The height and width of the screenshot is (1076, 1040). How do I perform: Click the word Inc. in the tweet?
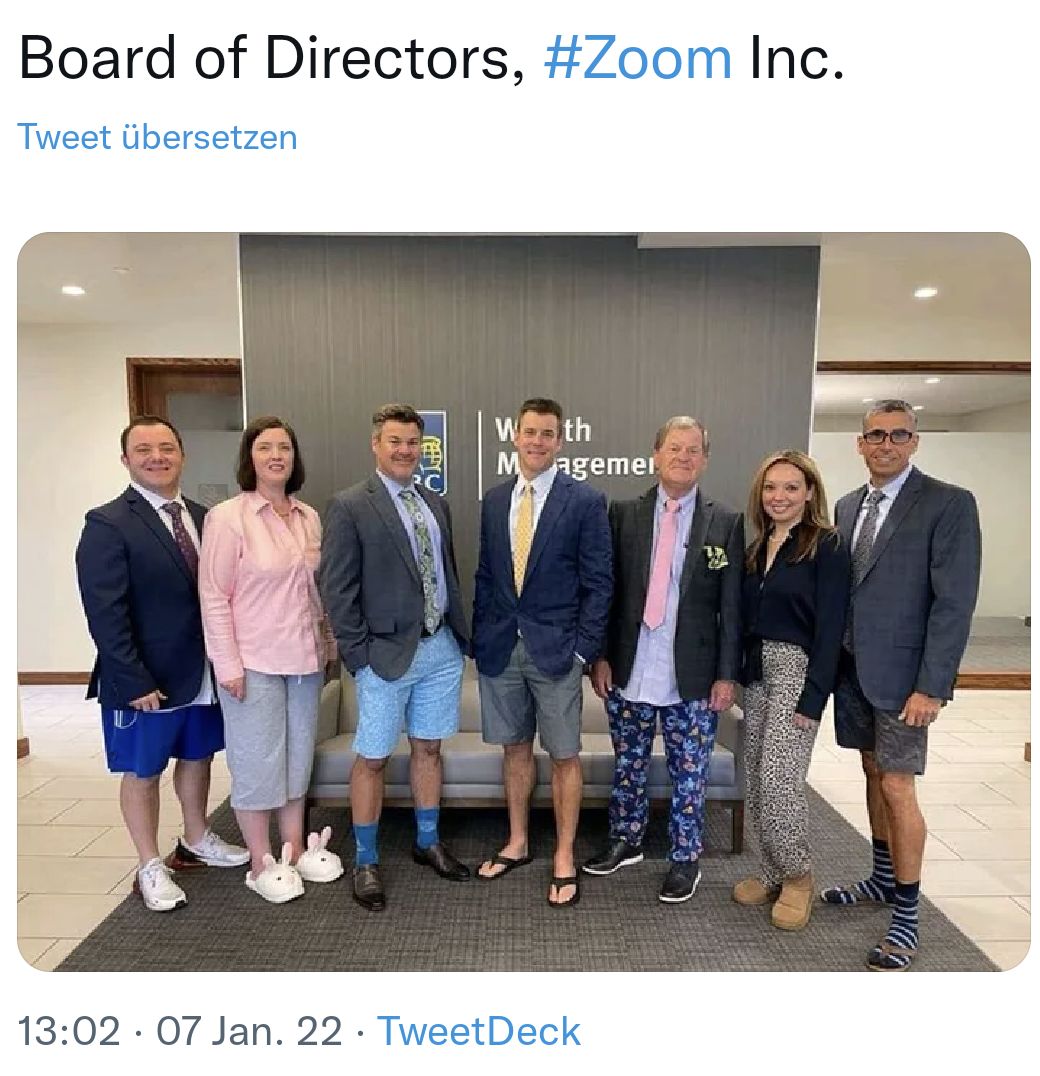(x=797, y=58)
